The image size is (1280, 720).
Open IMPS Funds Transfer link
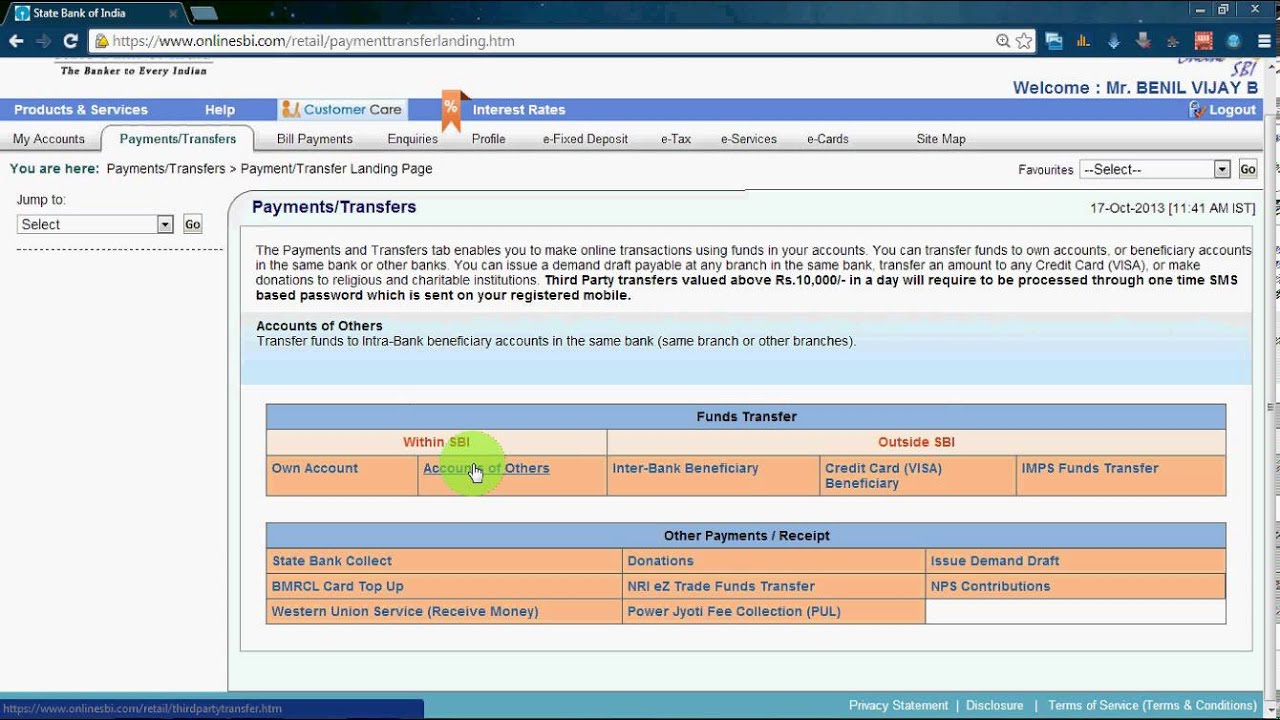[x=1090, y=468]
